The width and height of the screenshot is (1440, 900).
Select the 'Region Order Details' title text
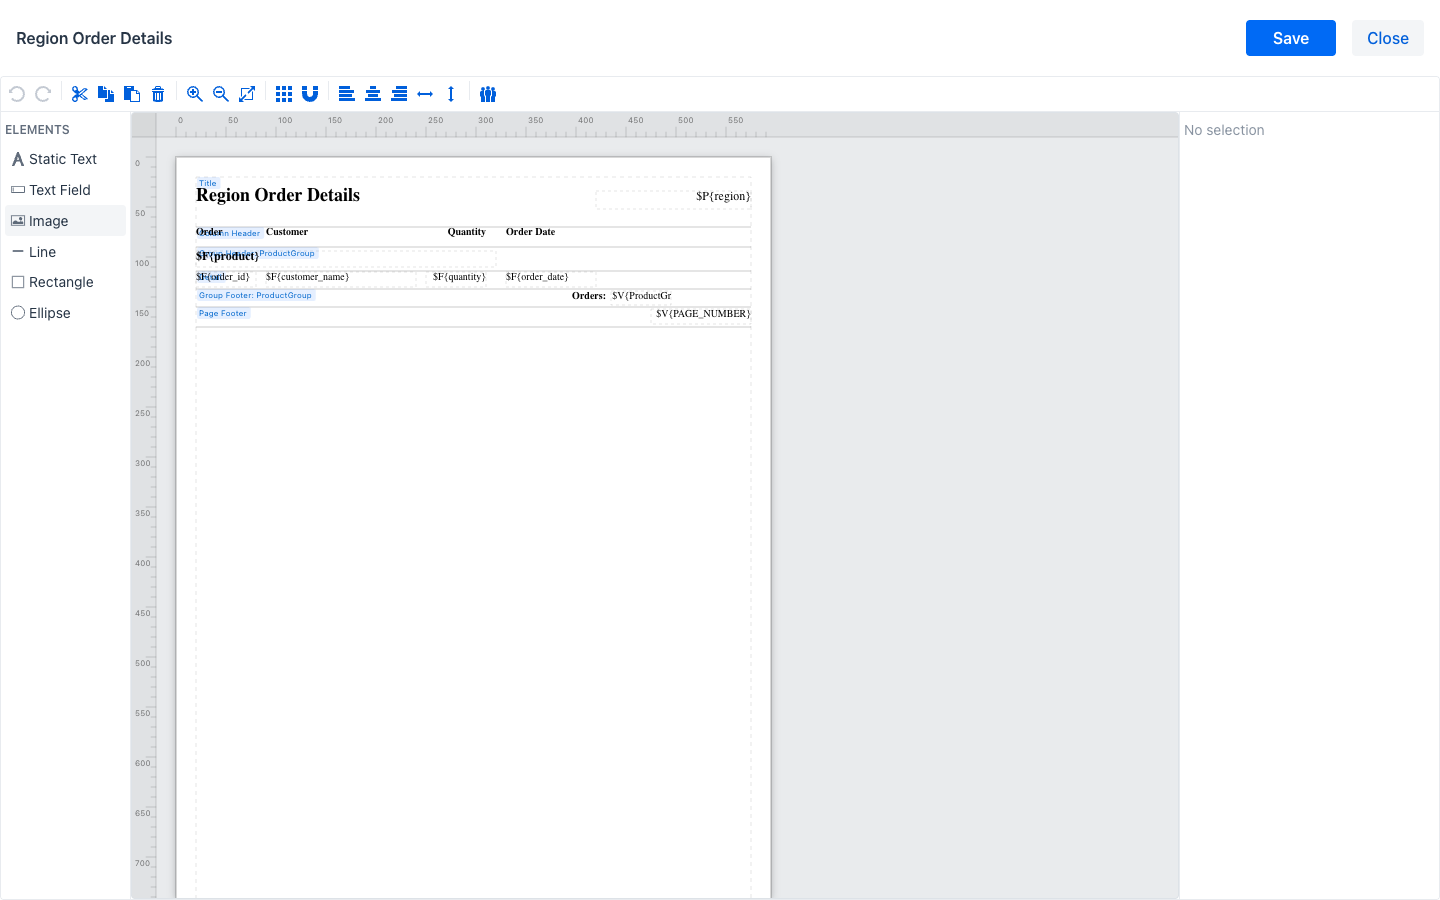click(278, 195)
